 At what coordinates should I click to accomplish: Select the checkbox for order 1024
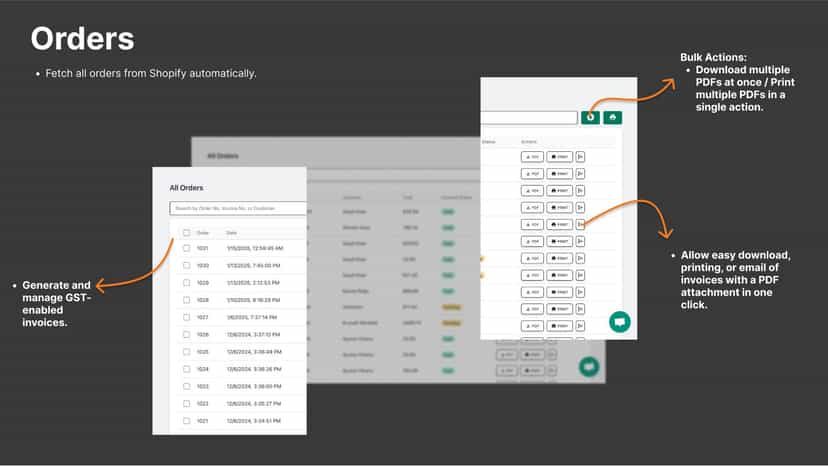click(186, 369)
